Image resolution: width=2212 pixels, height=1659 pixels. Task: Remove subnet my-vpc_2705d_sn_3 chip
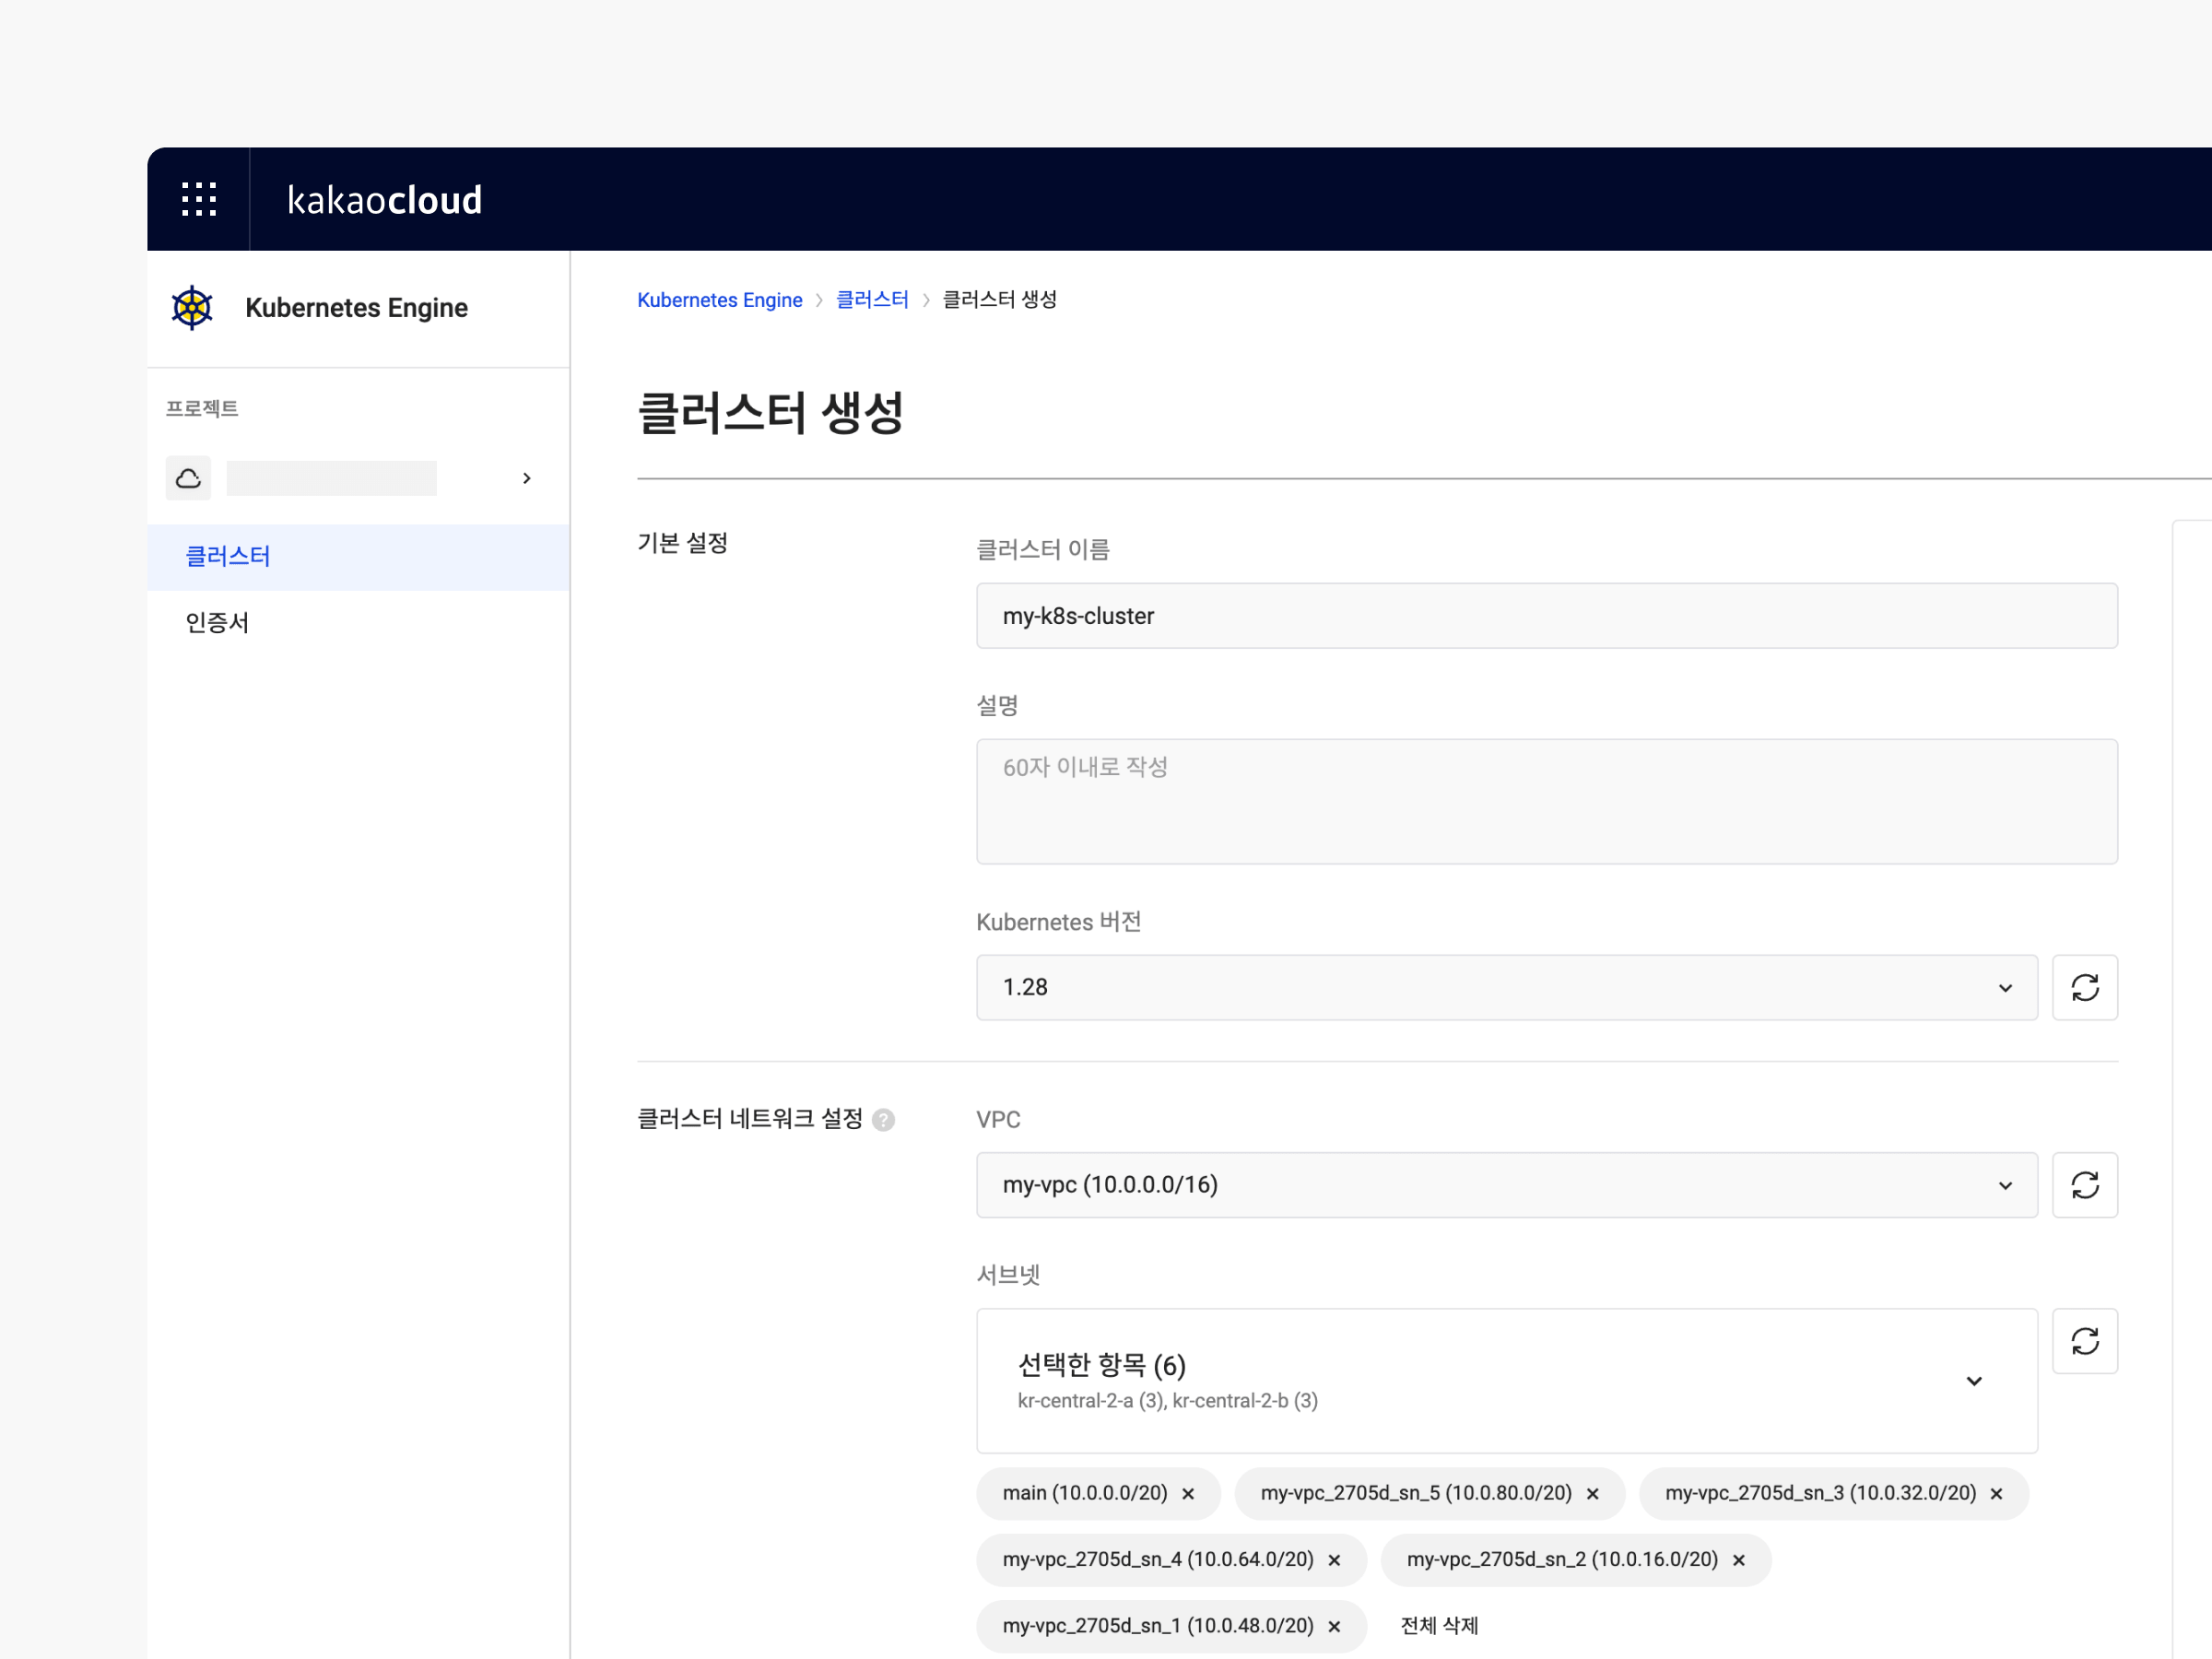[x=1996, y=1493]
